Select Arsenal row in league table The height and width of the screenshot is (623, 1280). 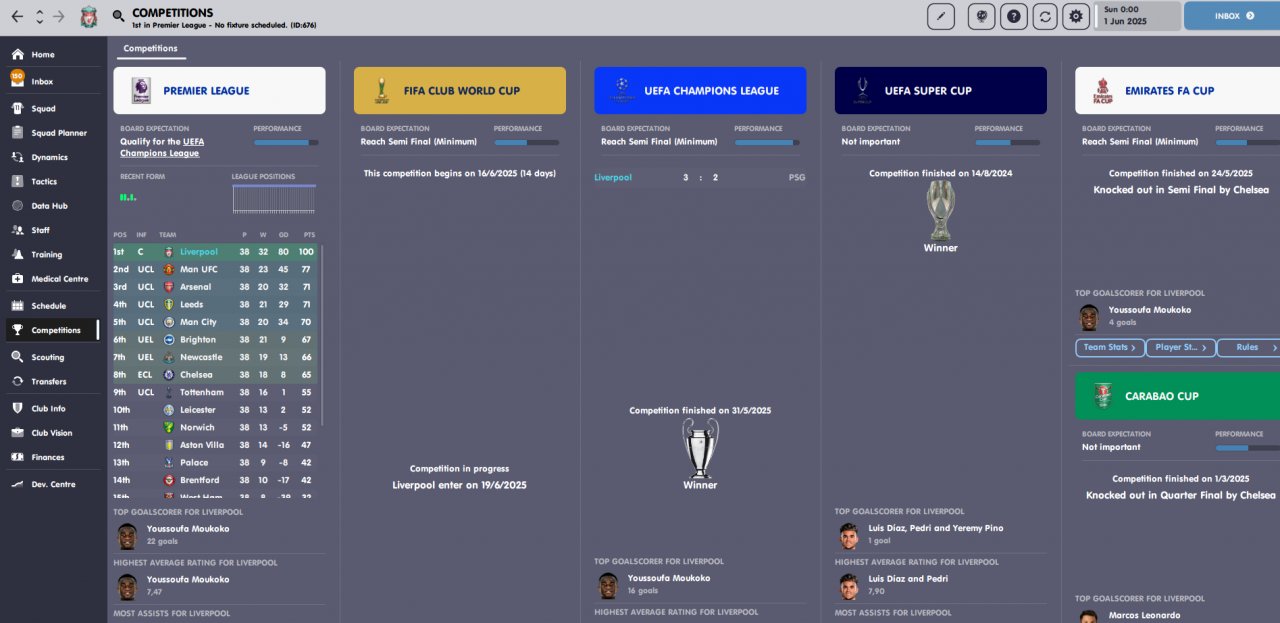(x=215, y=287)
